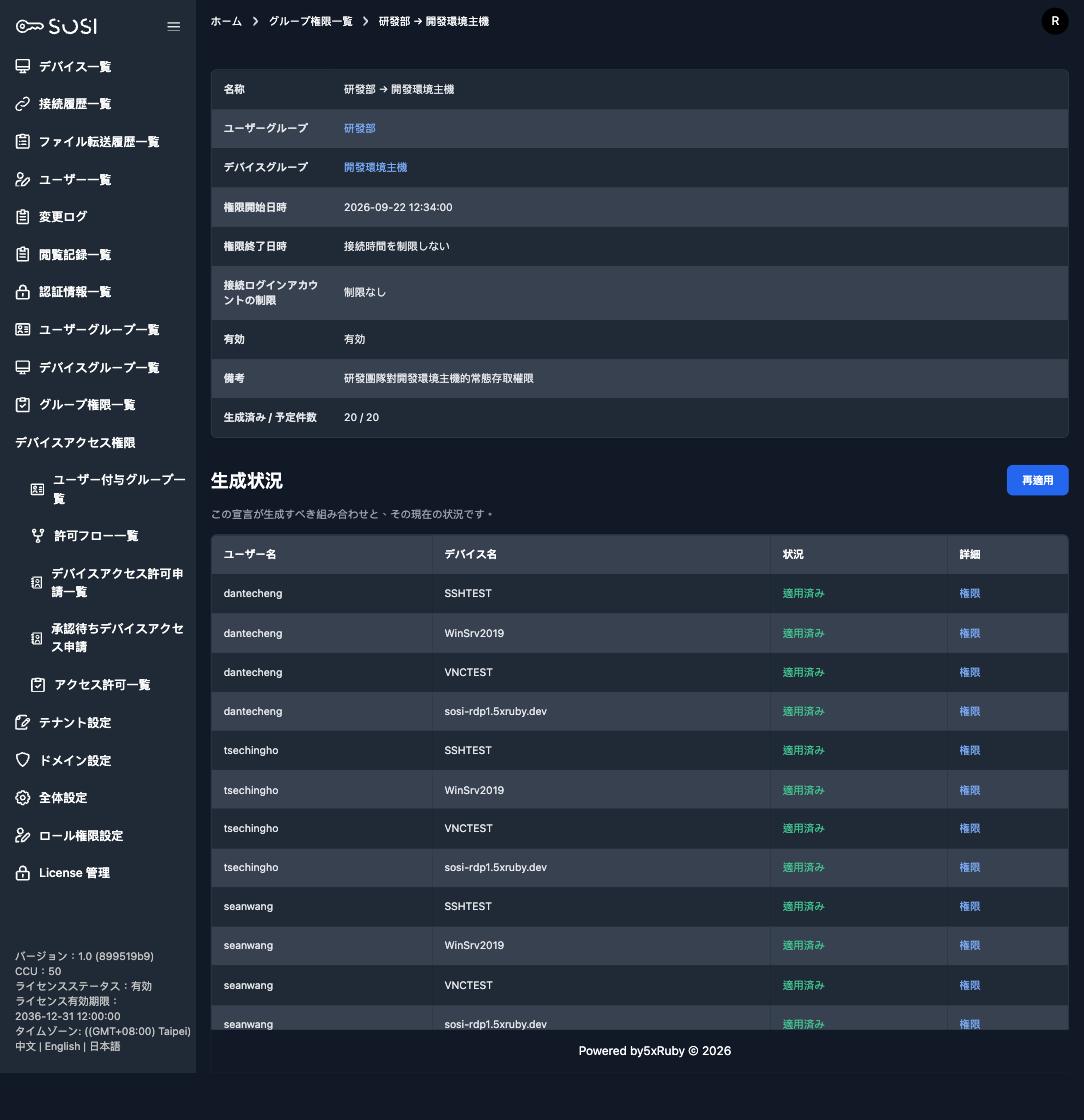Go to the ユーザーグループ一覧 menu item

point(99,330)
